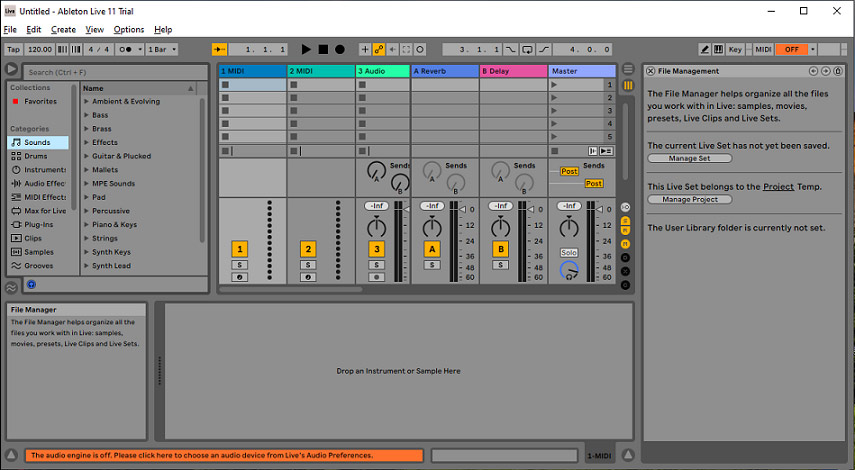
Task: Select the Clips category
Action: 38,238
